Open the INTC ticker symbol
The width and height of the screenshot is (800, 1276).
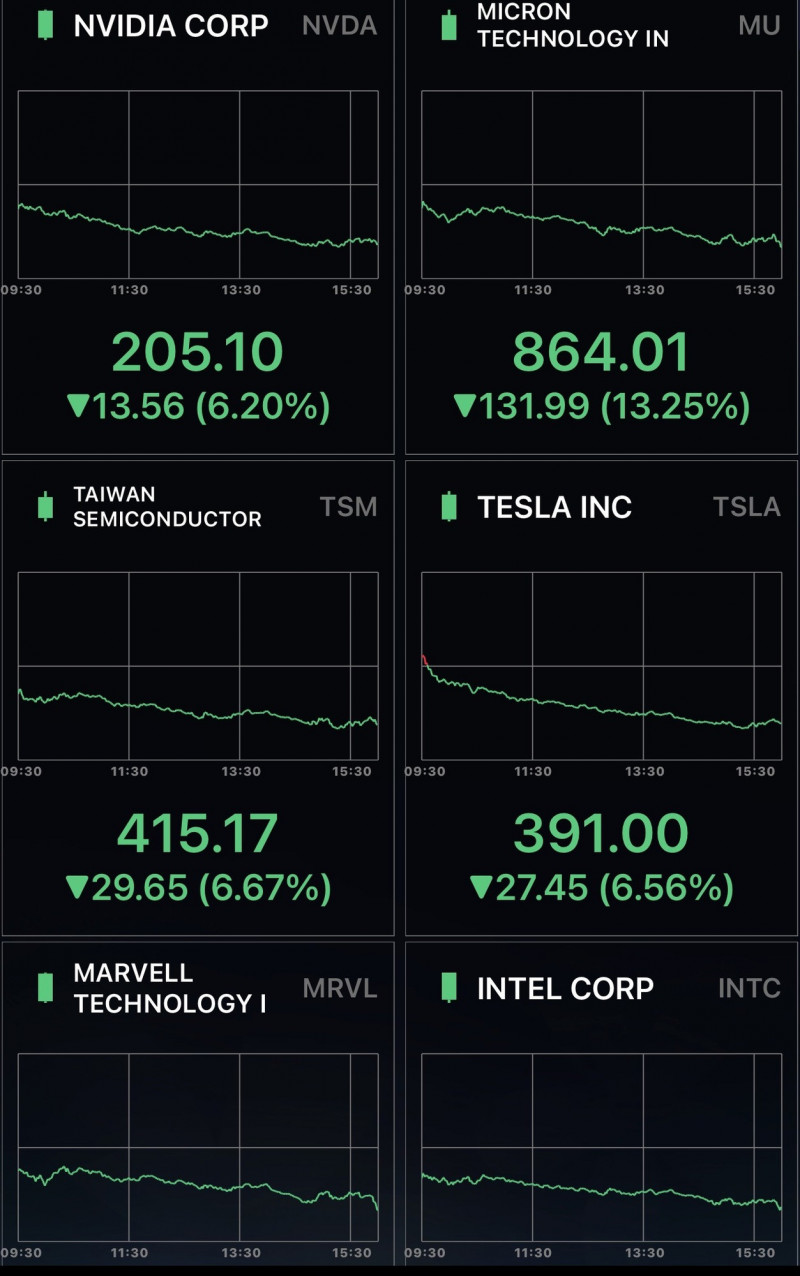coord(749,989)
